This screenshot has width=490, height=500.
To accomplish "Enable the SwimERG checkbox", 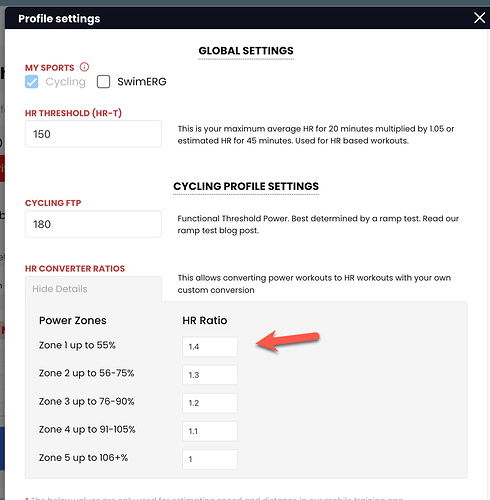I will [103, 82].
